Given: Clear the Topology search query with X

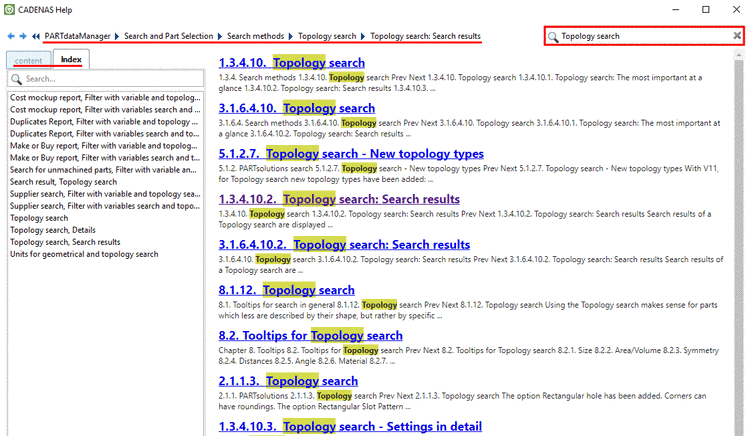Looking at the screenshot, I should (737, 36).
